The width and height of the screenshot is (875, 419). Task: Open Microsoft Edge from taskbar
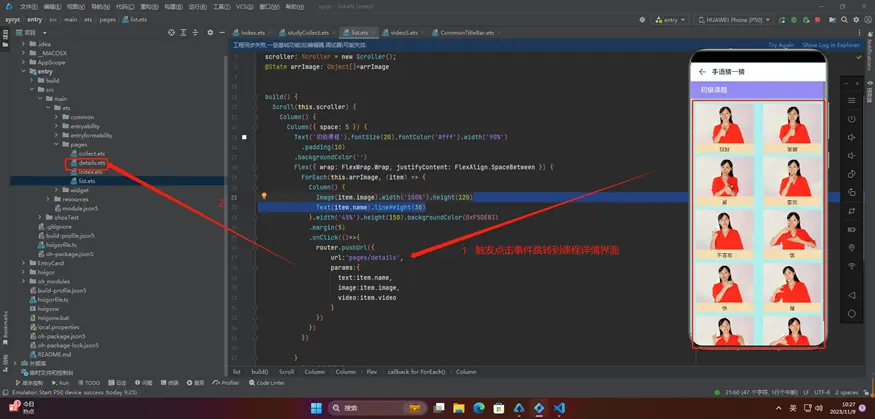point(479,408)
